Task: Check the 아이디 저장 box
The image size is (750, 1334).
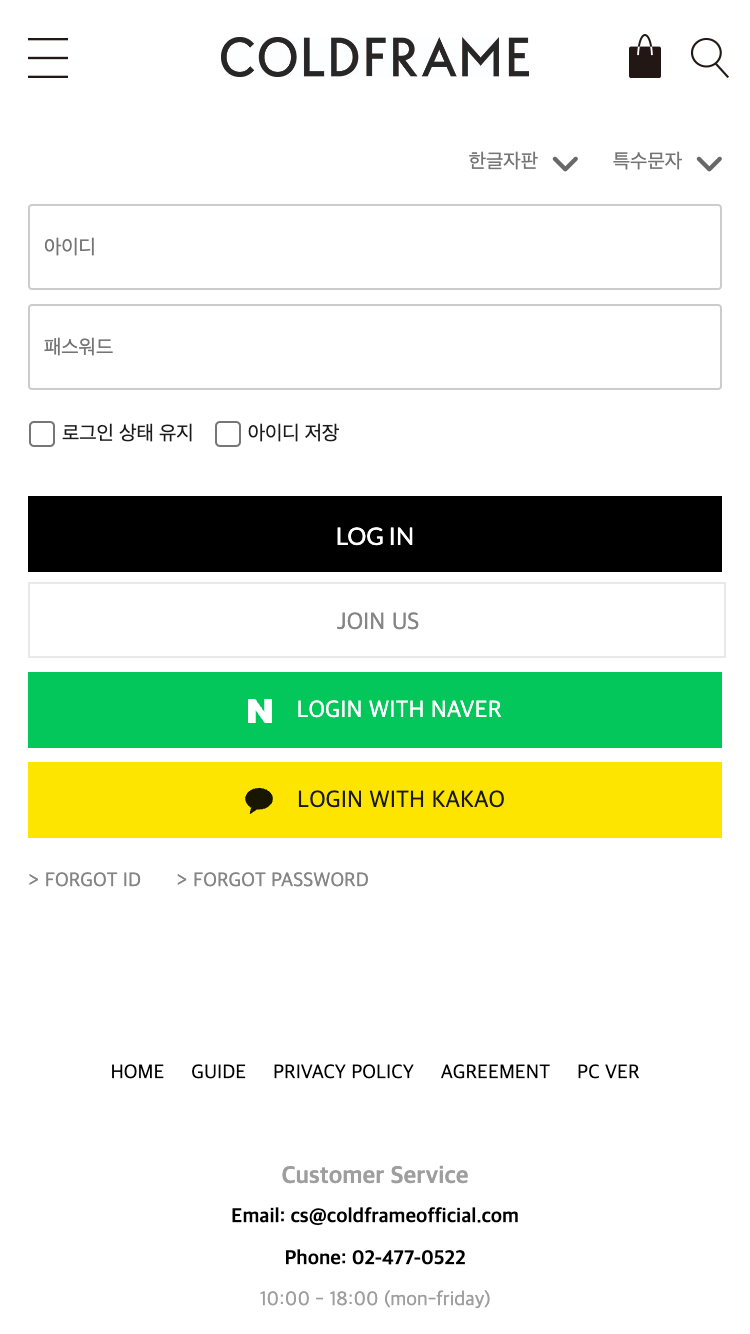Action: [x=228, y=434]
